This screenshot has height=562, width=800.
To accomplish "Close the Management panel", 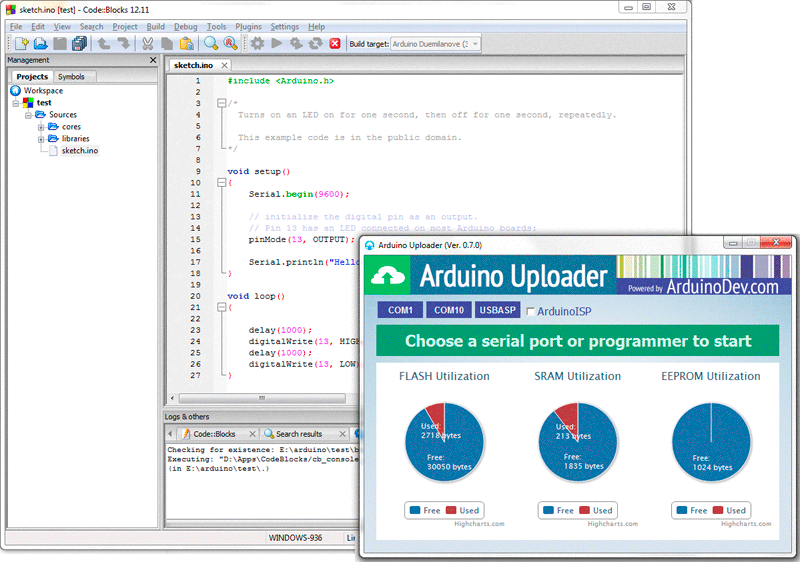I will coord(153,60).
